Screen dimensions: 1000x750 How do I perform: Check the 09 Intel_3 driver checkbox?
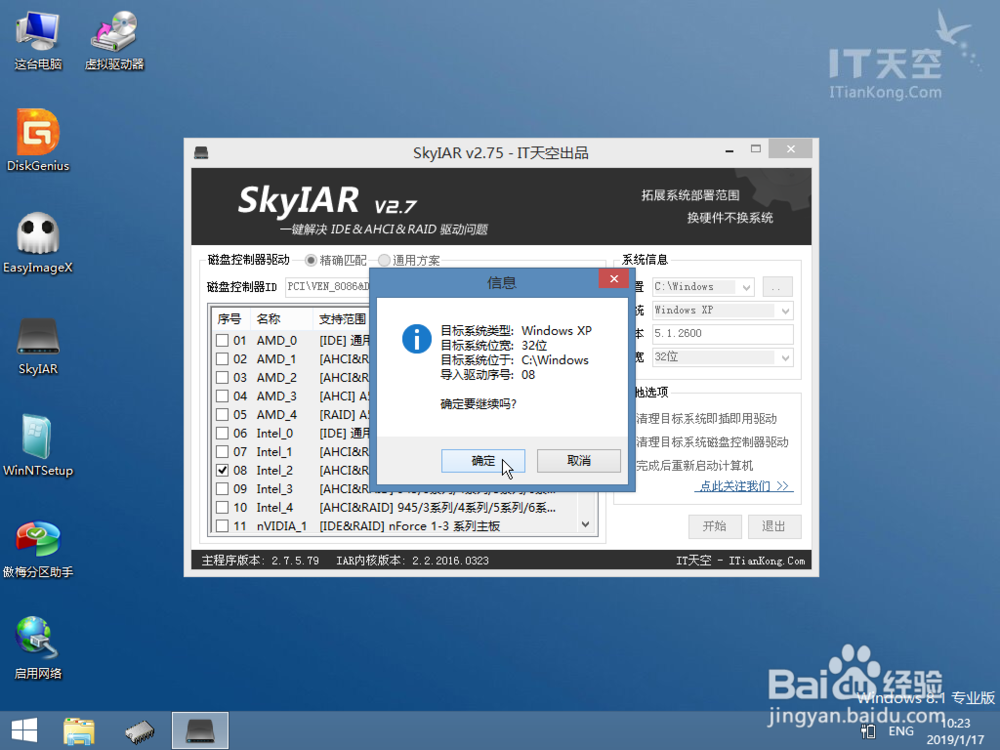pos(222,489)
